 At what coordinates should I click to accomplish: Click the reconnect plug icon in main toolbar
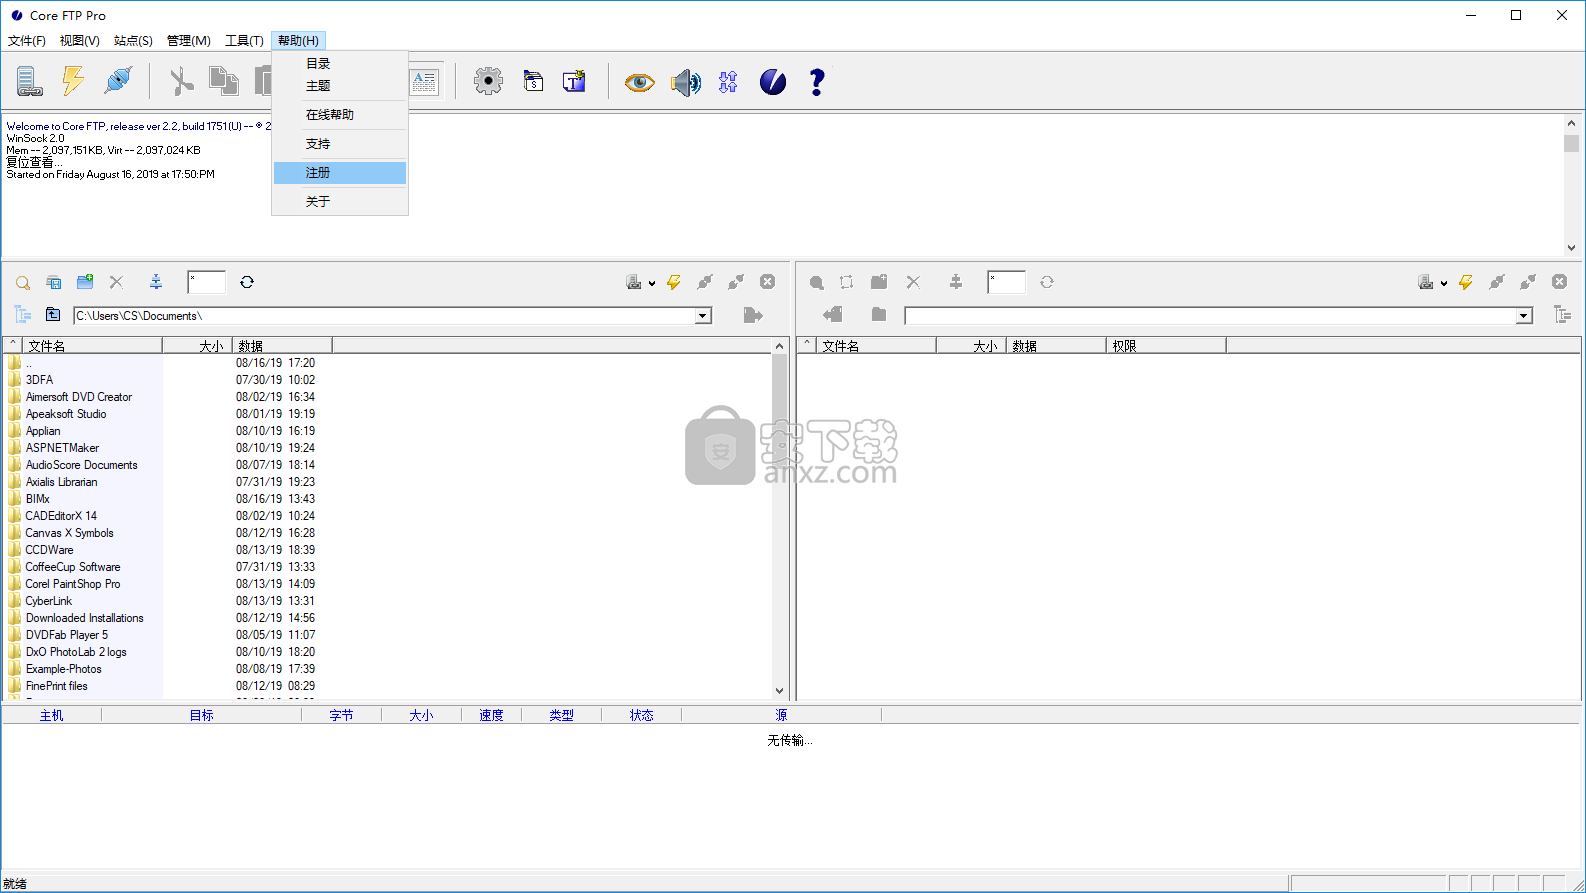point(118,81)
